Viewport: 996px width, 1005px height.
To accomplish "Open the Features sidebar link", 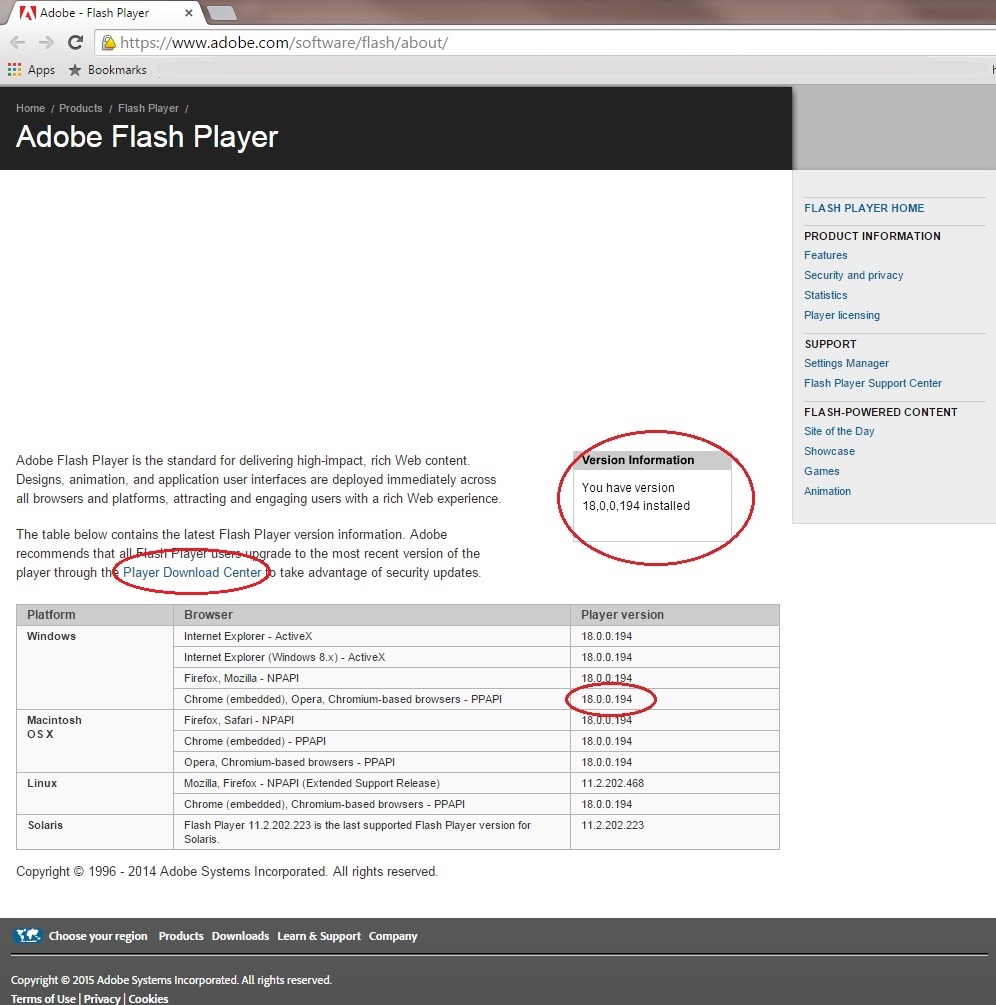I will [826, 255].
